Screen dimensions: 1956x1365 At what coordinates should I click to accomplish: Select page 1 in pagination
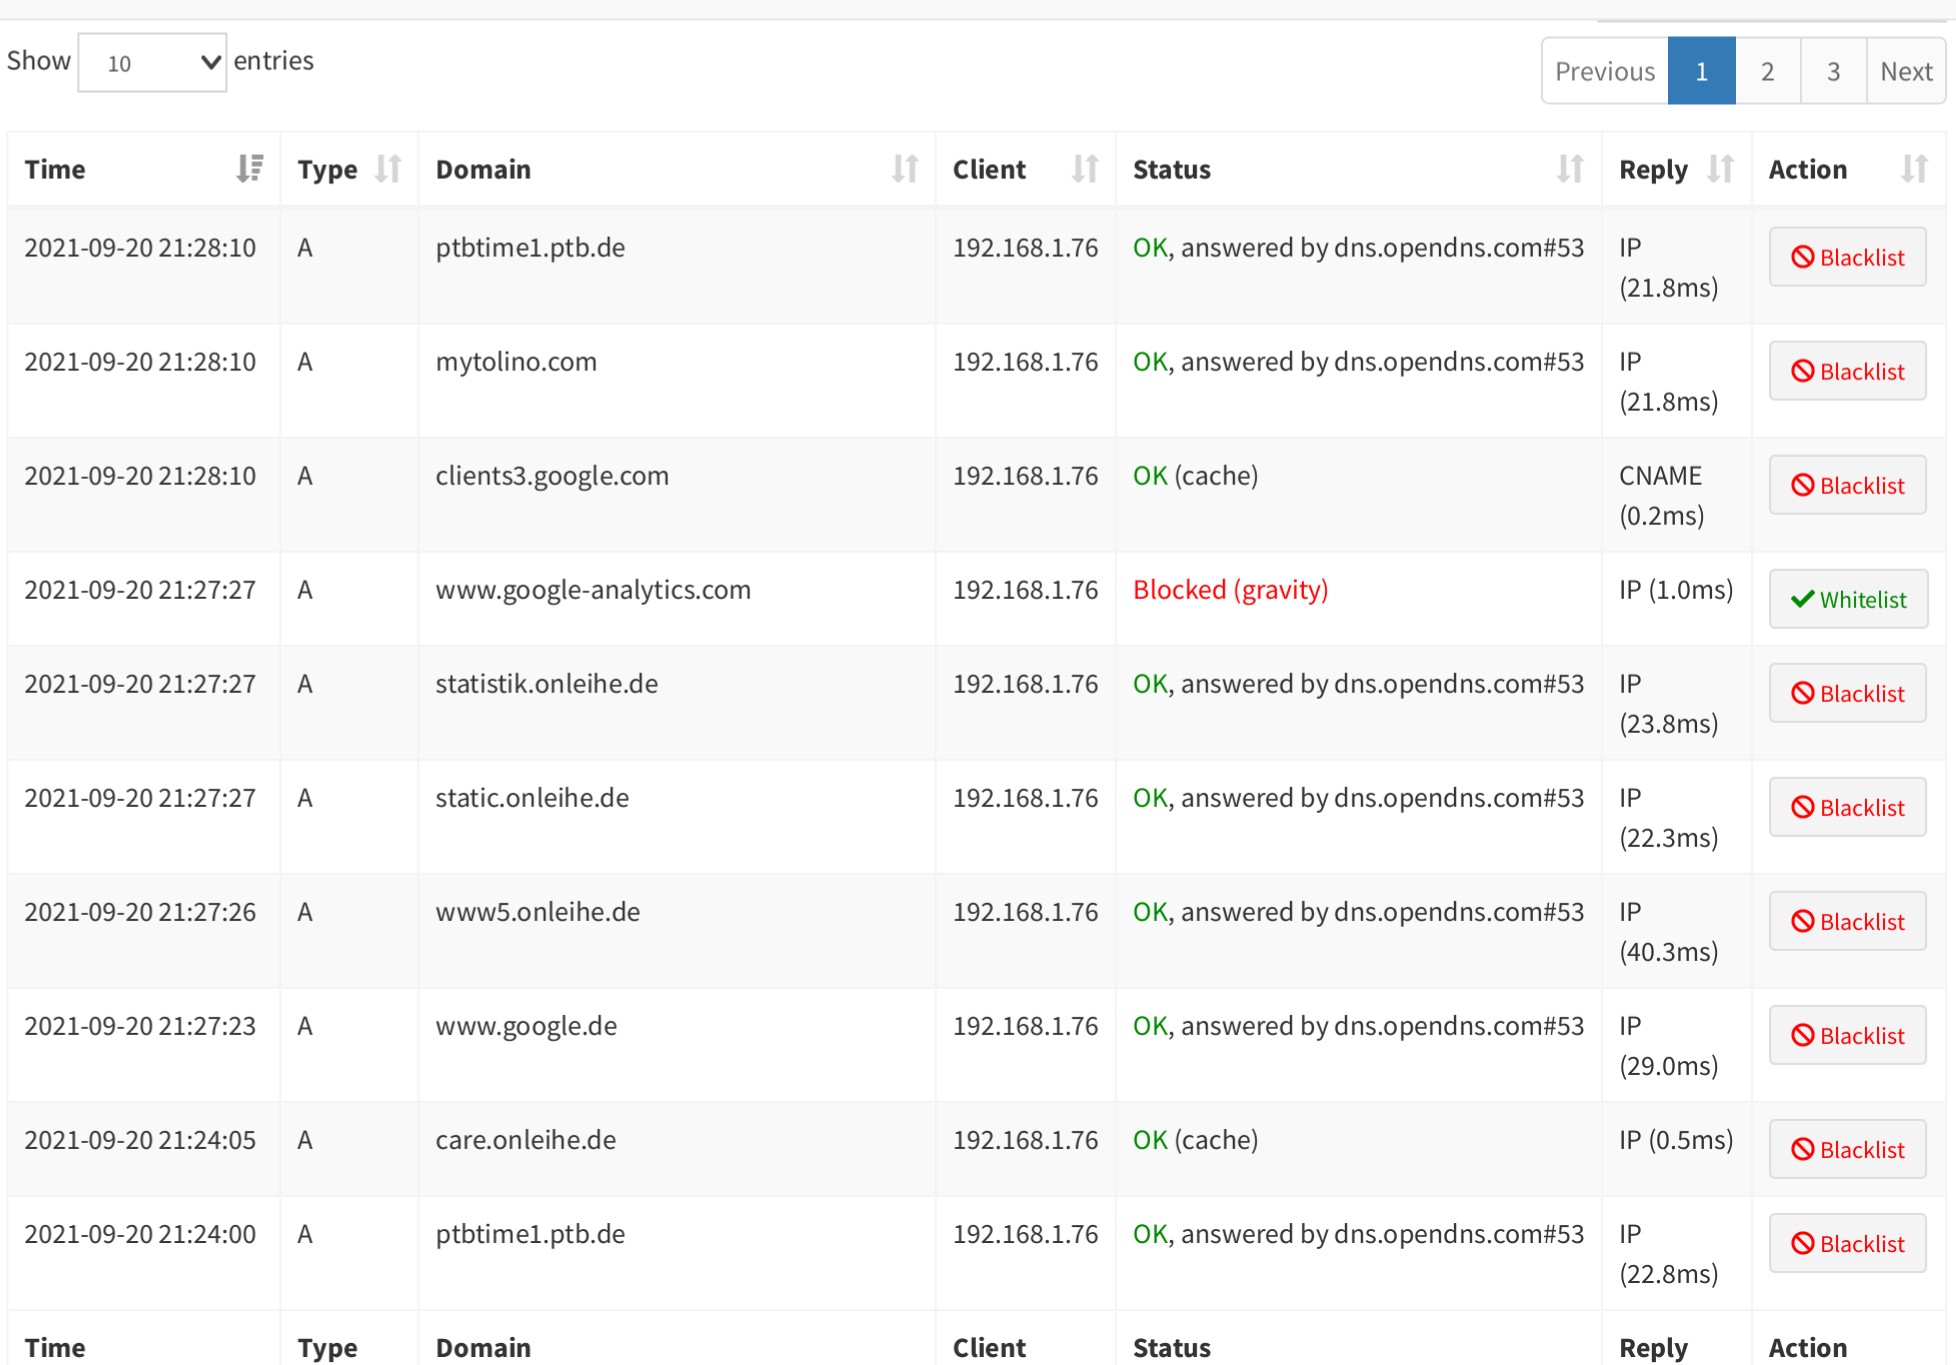1701,71
